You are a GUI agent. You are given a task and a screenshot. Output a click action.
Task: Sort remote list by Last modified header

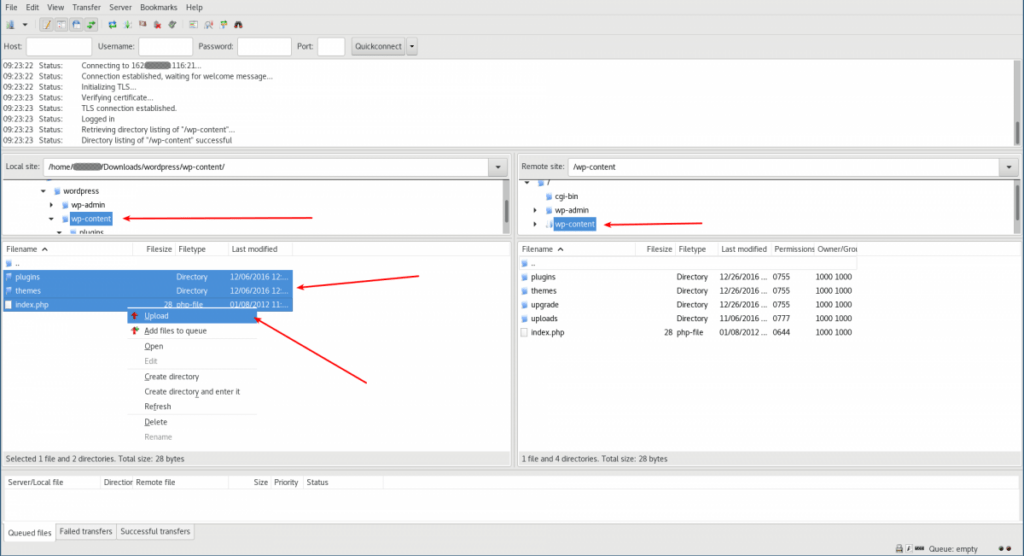pyautogui.click(x=744, y=250)
